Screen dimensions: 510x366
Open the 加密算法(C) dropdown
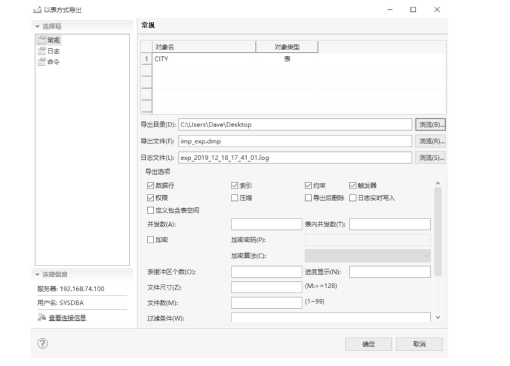(x=368, y=256)
